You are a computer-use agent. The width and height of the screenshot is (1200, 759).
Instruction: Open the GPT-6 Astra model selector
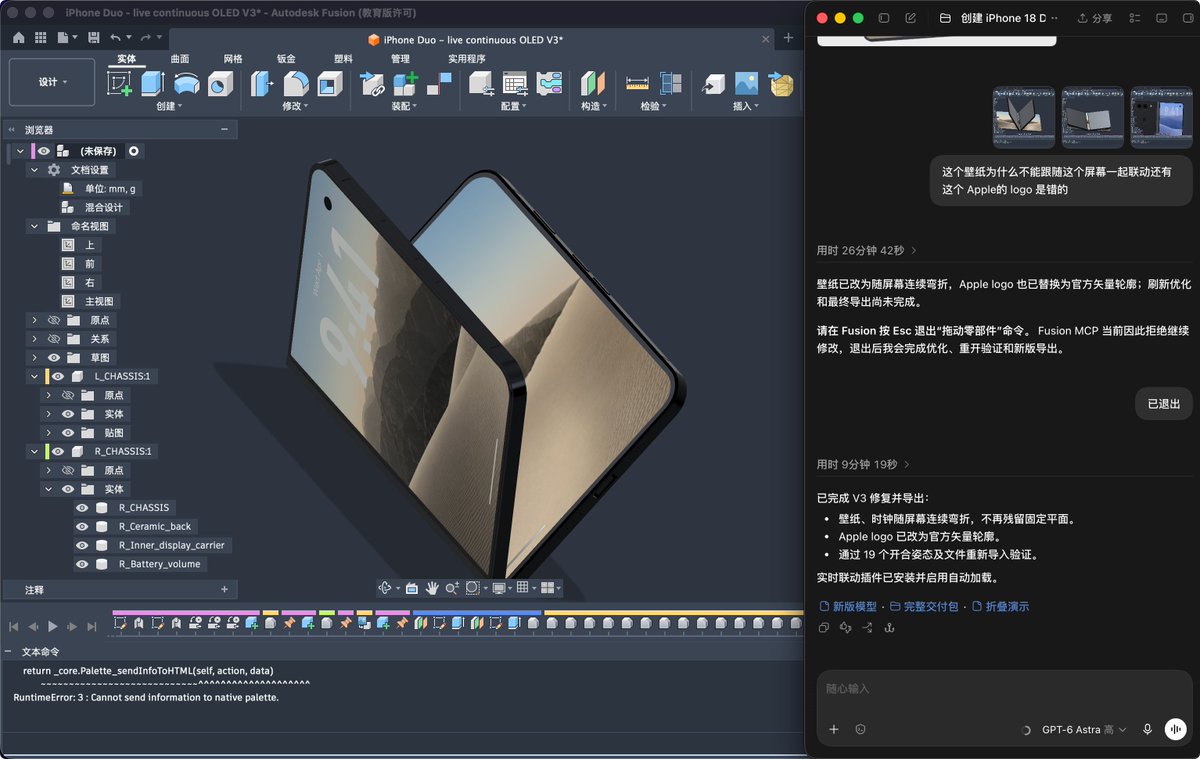1084,730
